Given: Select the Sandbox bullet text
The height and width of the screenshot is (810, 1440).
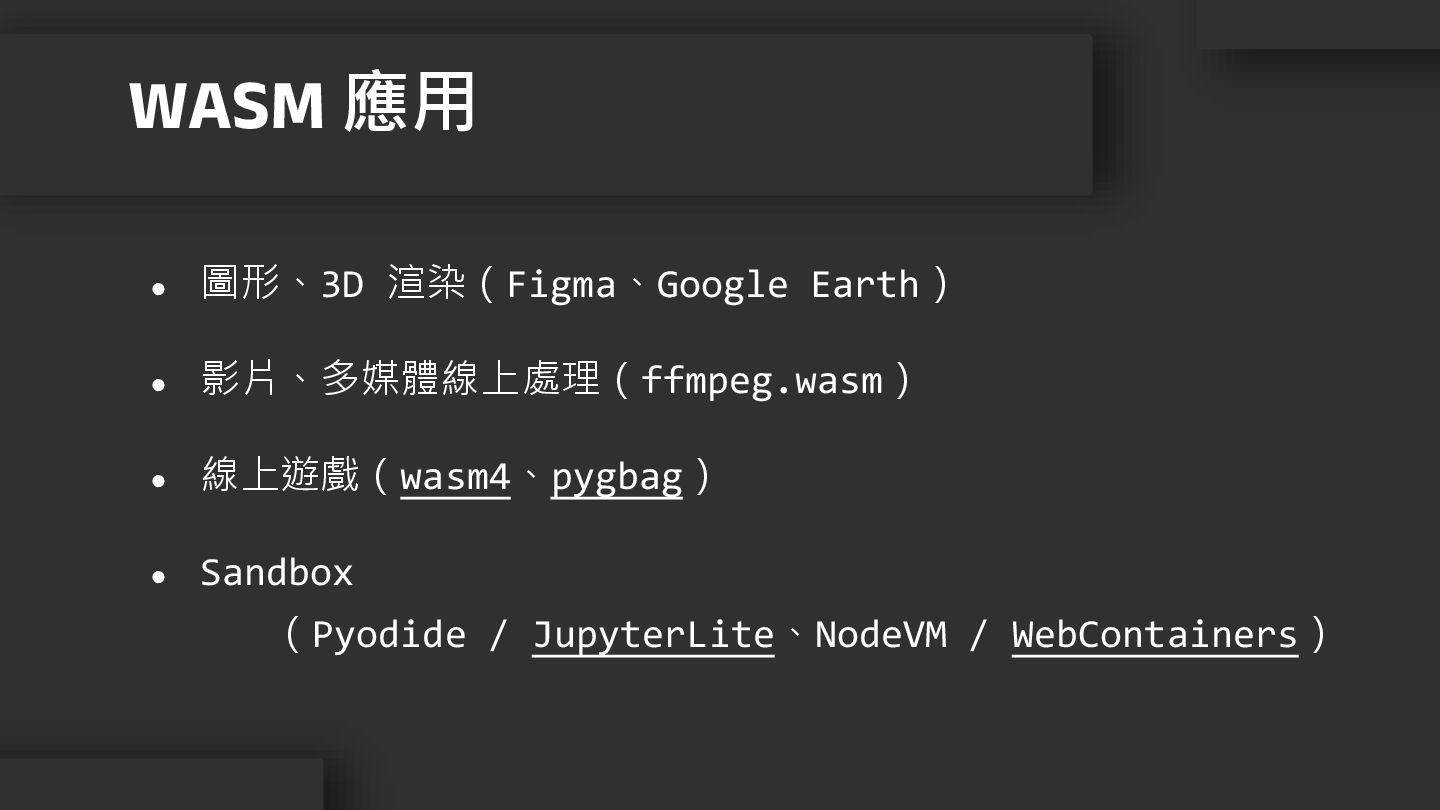Looking at the screenshot, I should (277, 573).
